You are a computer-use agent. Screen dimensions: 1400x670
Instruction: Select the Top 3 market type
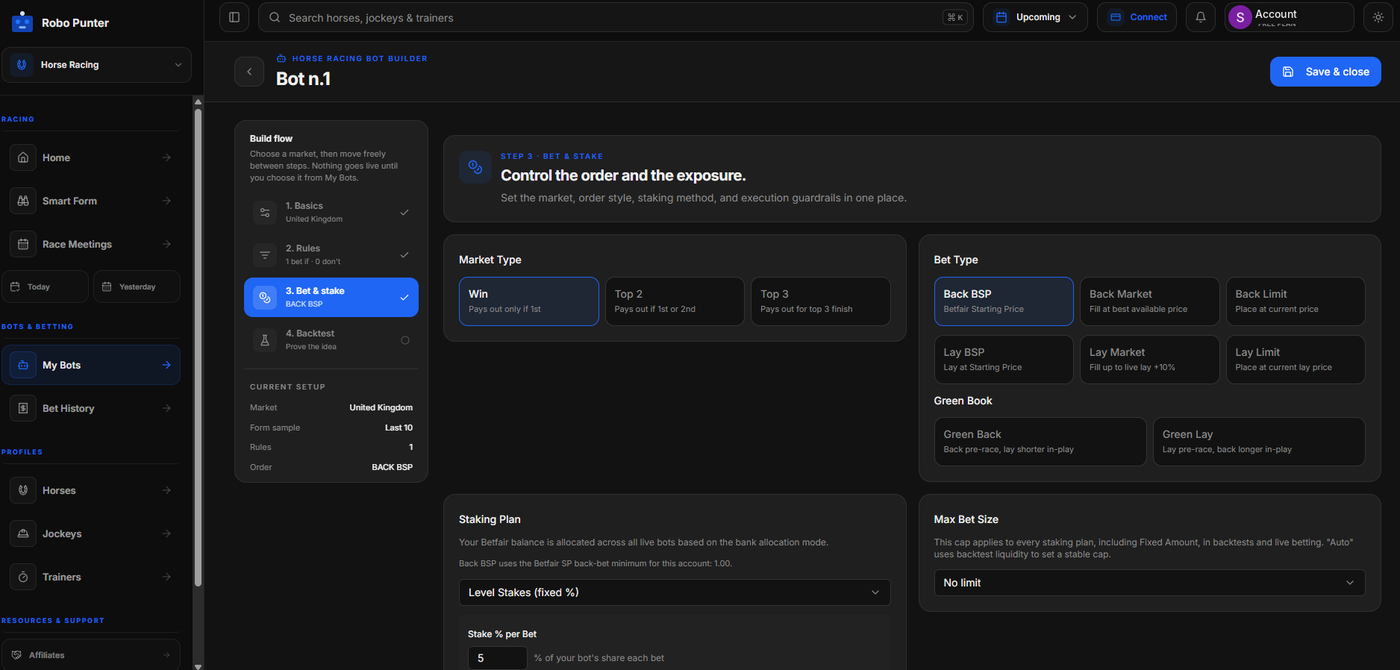[x=821, y=301]
